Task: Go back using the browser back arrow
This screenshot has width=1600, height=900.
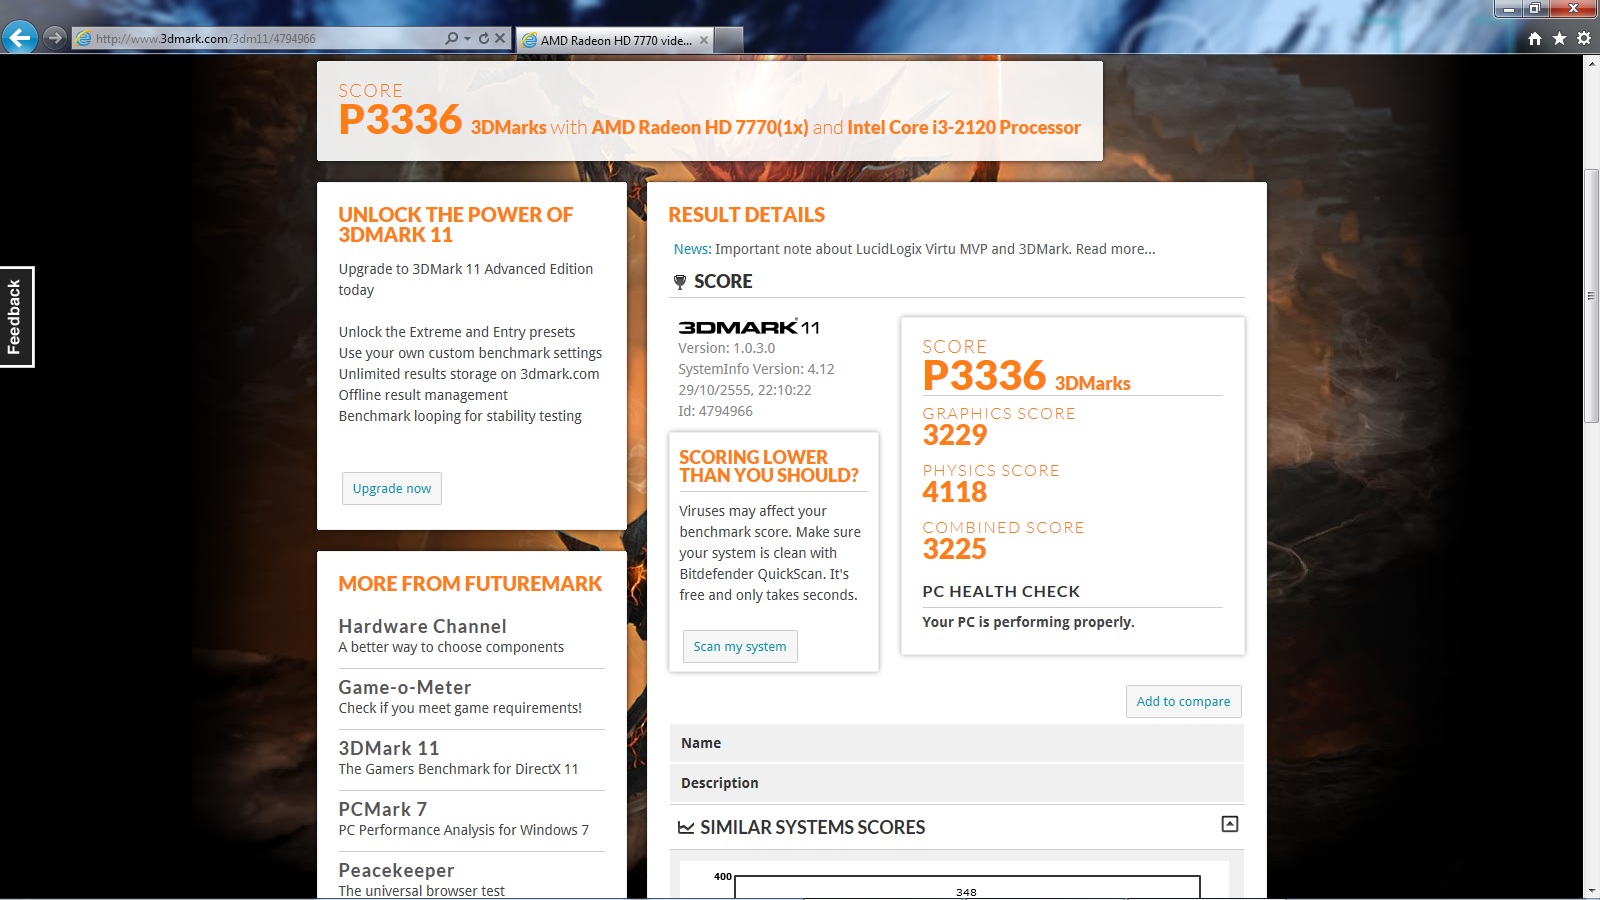Action: (x=20, y=38)
